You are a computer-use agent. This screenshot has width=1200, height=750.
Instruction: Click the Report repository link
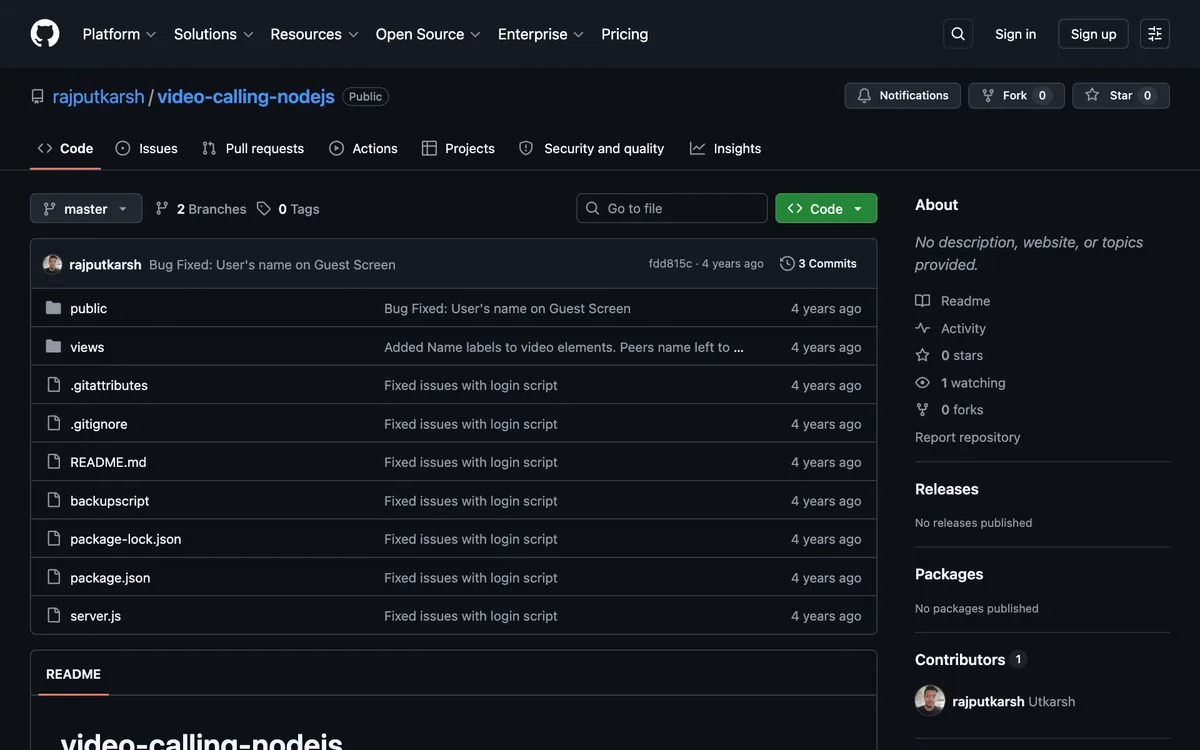coord(967,437)
